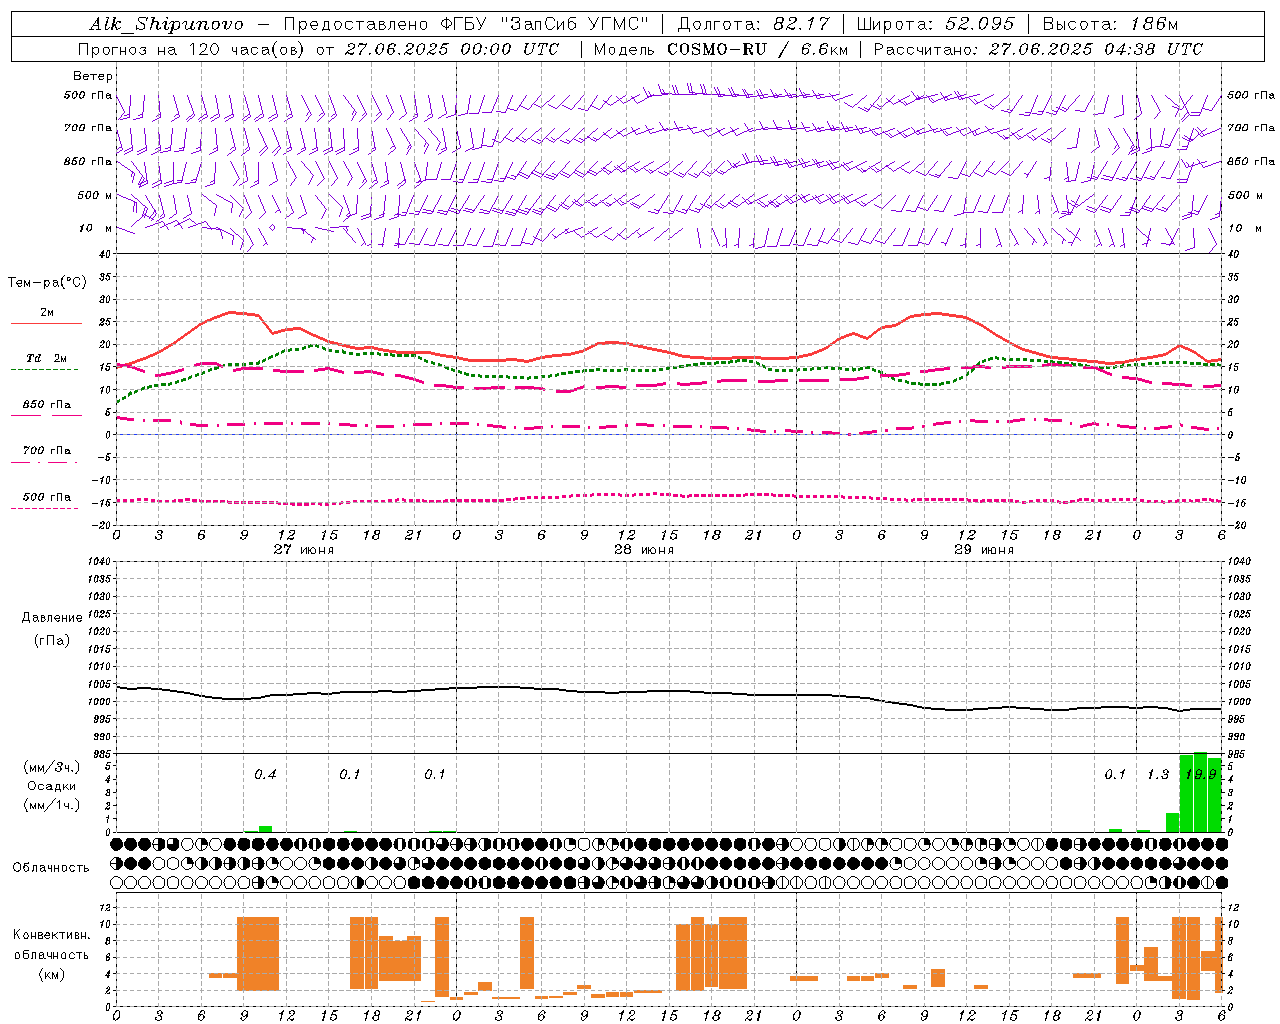
Task: Select the provider text ФГБУ "ЗапСиб УГМС"
Action: (544, 24)
